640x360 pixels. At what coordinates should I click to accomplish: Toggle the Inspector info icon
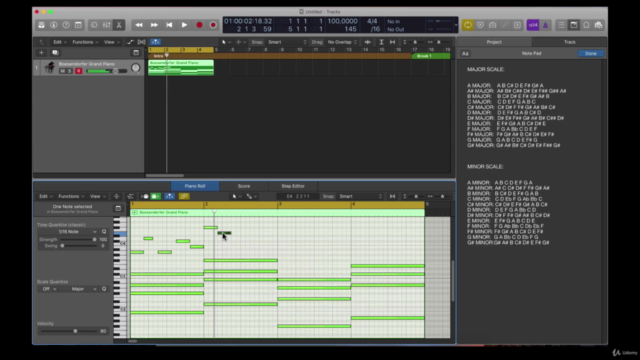53,25
